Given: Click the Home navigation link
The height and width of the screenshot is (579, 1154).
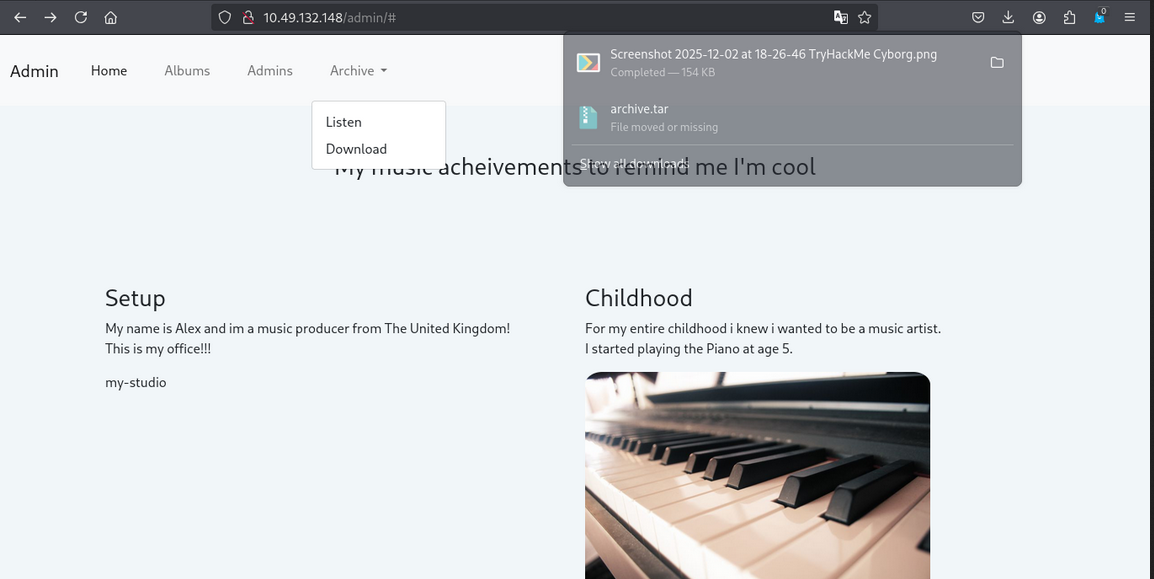Looking at the screenshot, I should click(109, 71).
